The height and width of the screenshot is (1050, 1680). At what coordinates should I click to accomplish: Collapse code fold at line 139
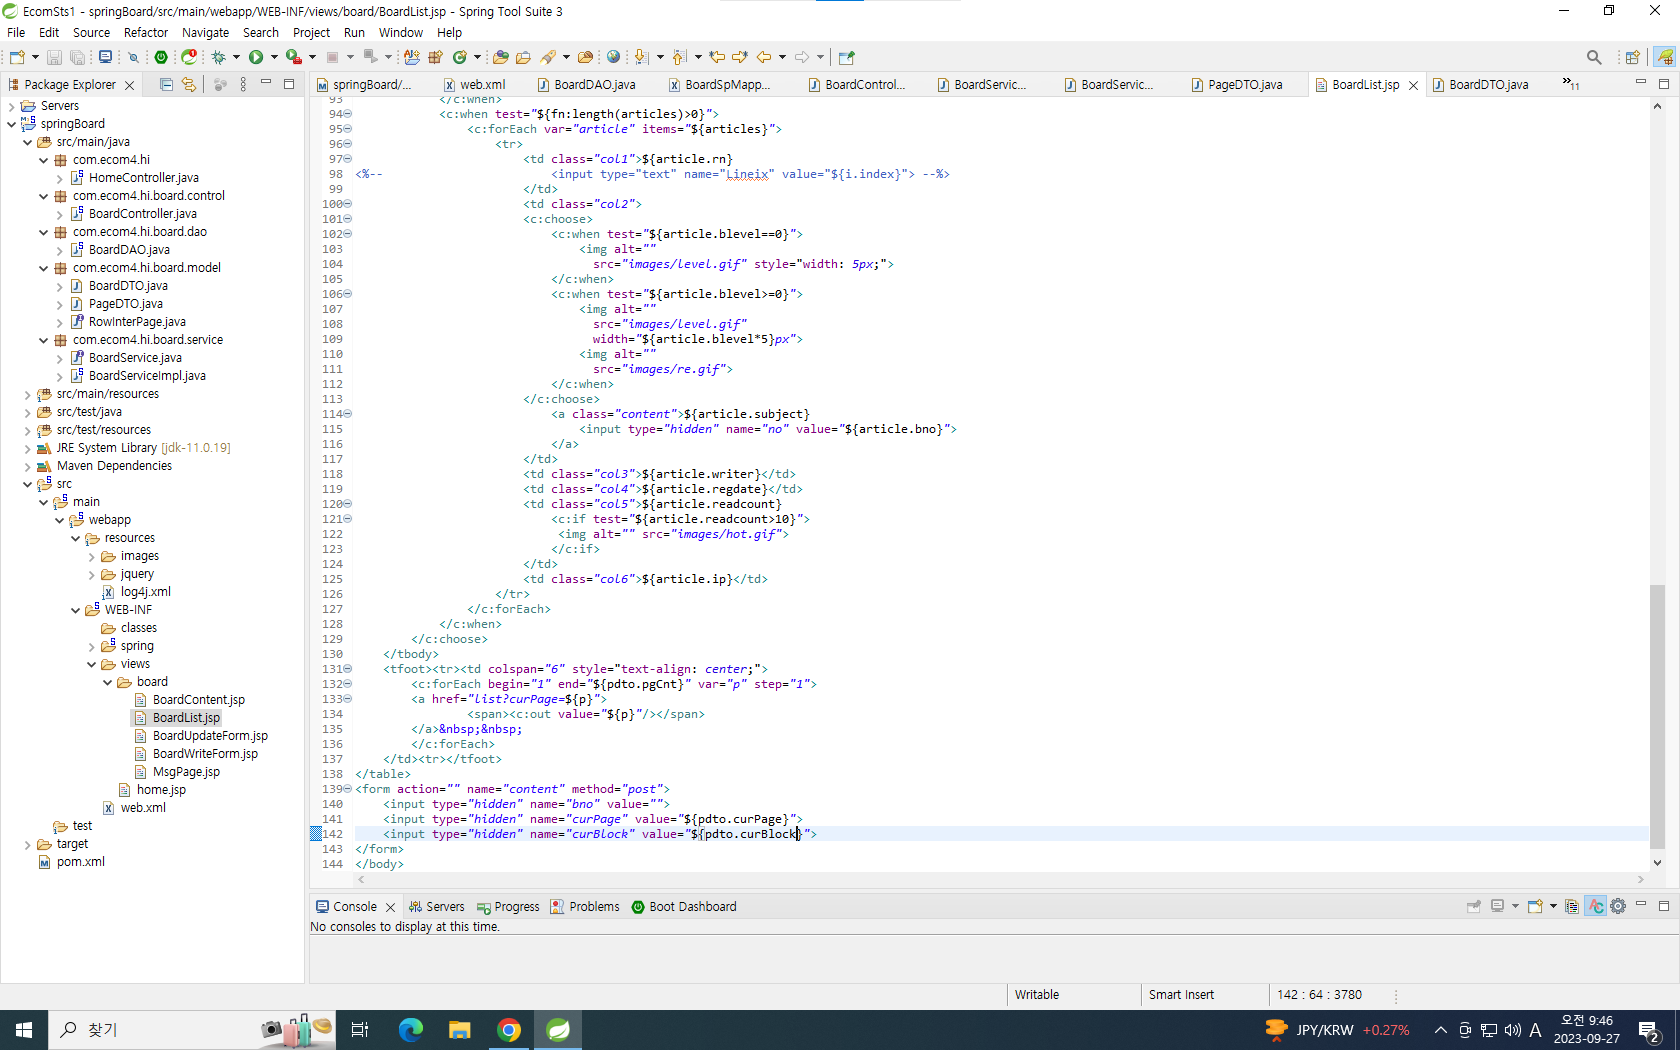(x=348, y=789)
